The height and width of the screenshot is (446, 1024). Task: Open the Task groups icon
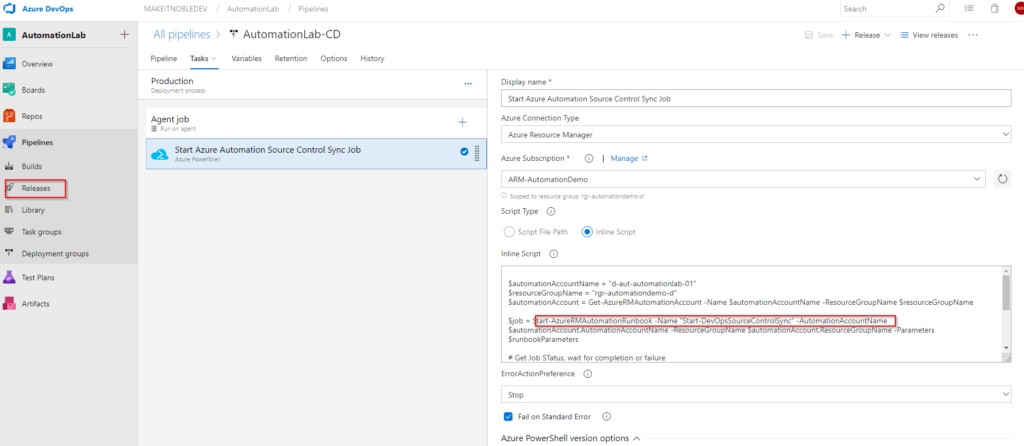[x=9, y=232]
